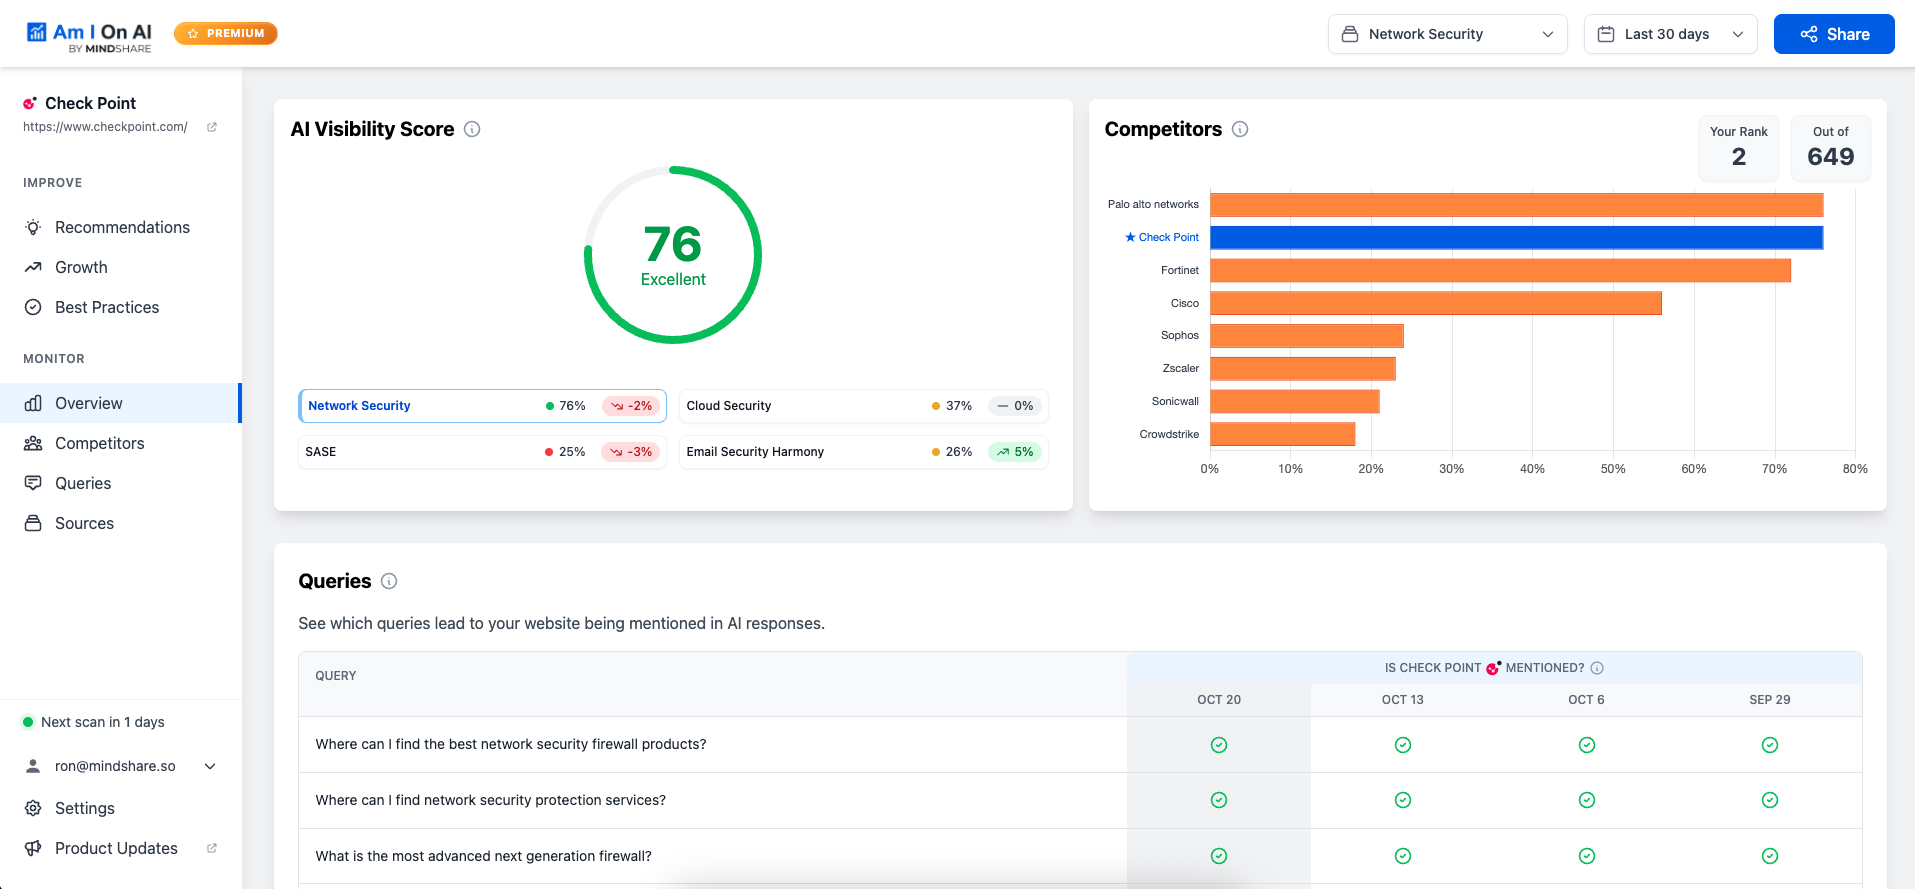Viewport: 1915px width, 889px height.
Task: Click the info icon next to Competitors heading
Action: pos(1240,129)
